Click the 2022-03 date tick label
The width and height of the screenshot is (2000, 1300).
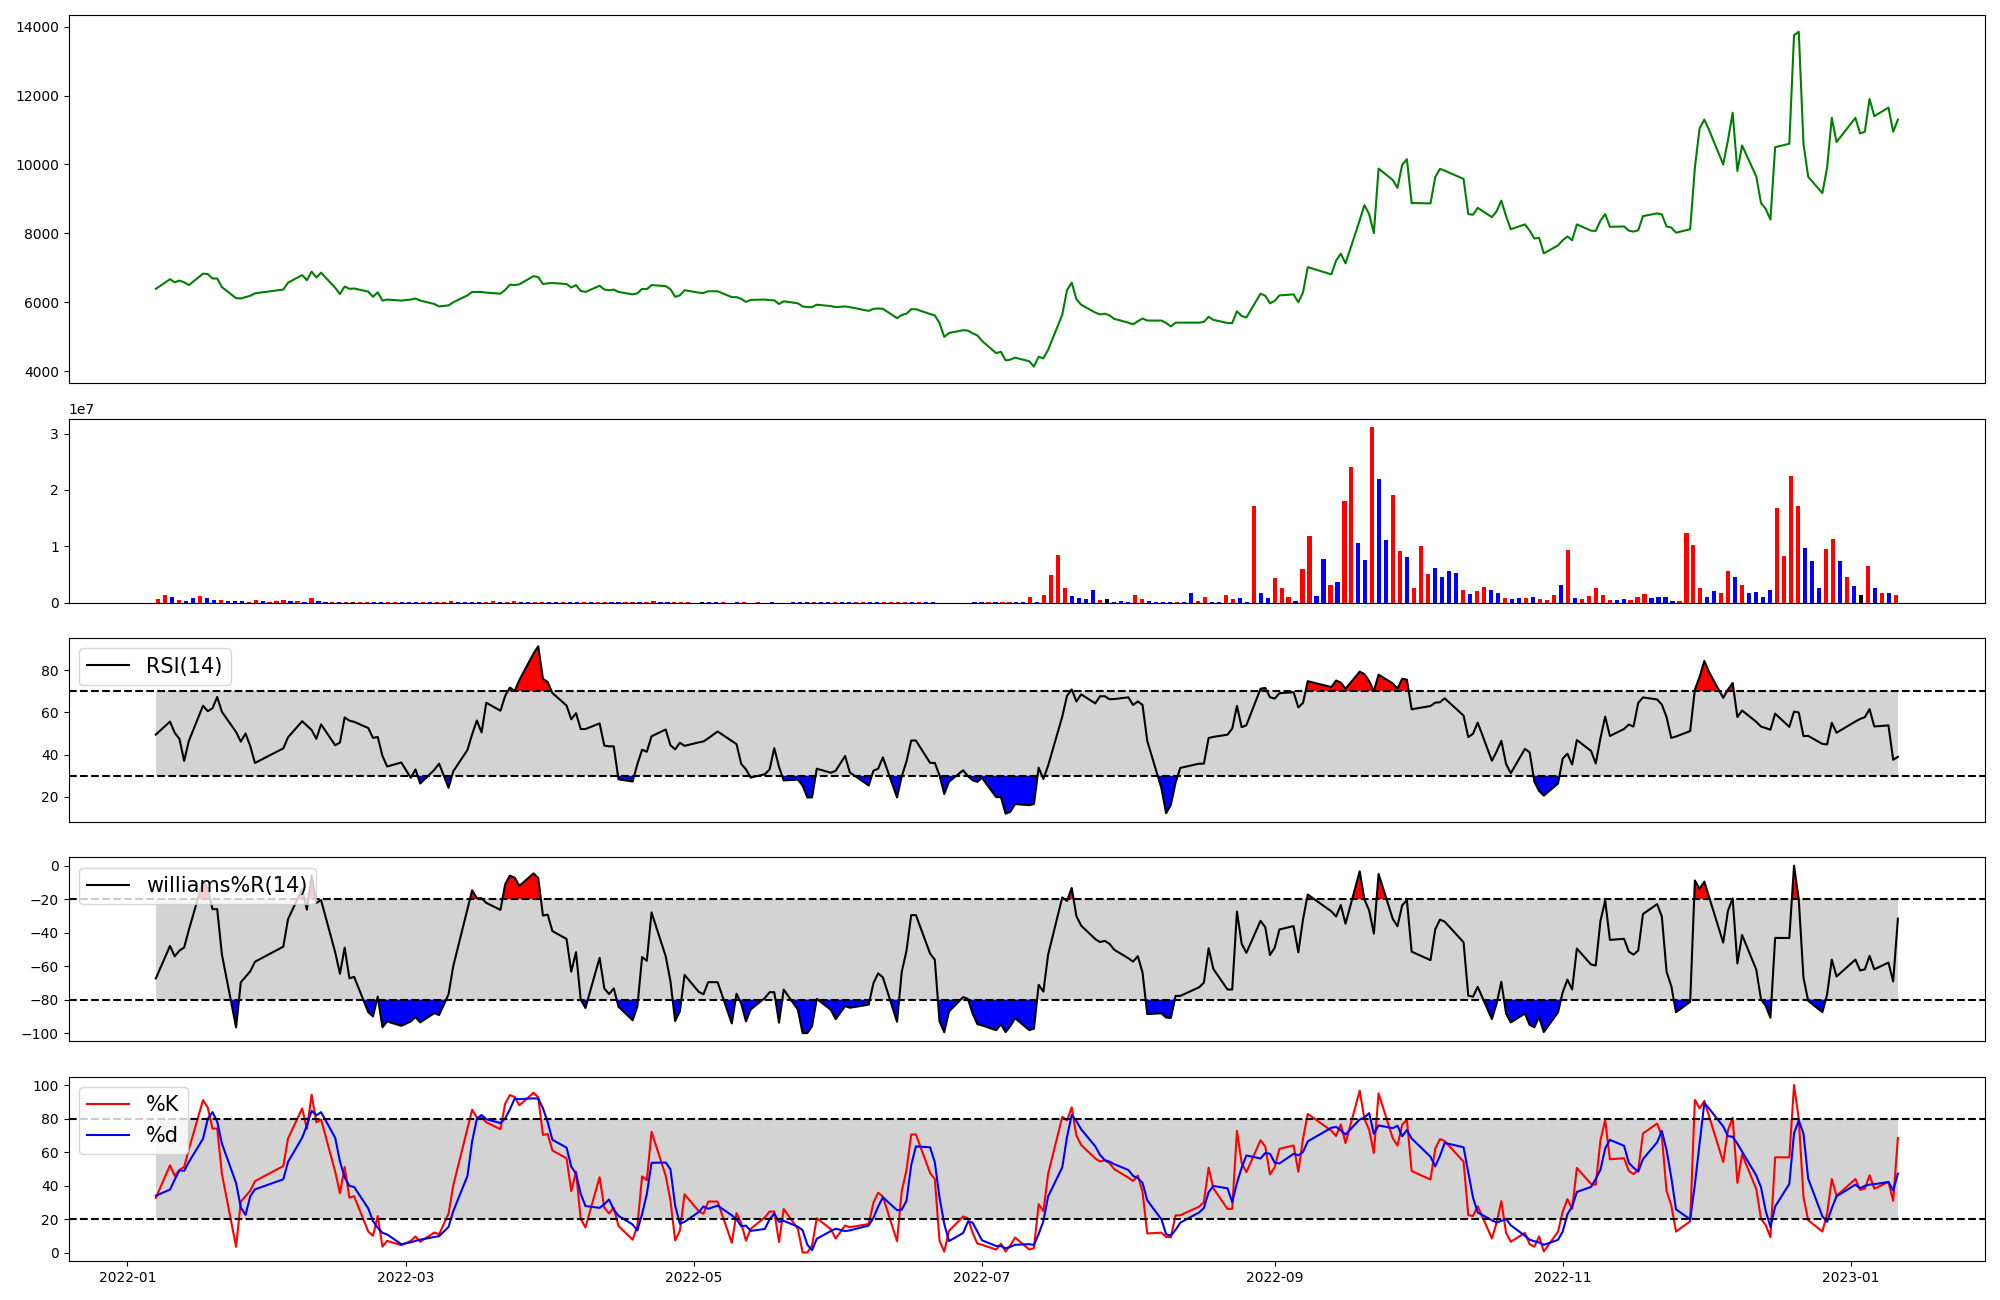click(407, 1277)
